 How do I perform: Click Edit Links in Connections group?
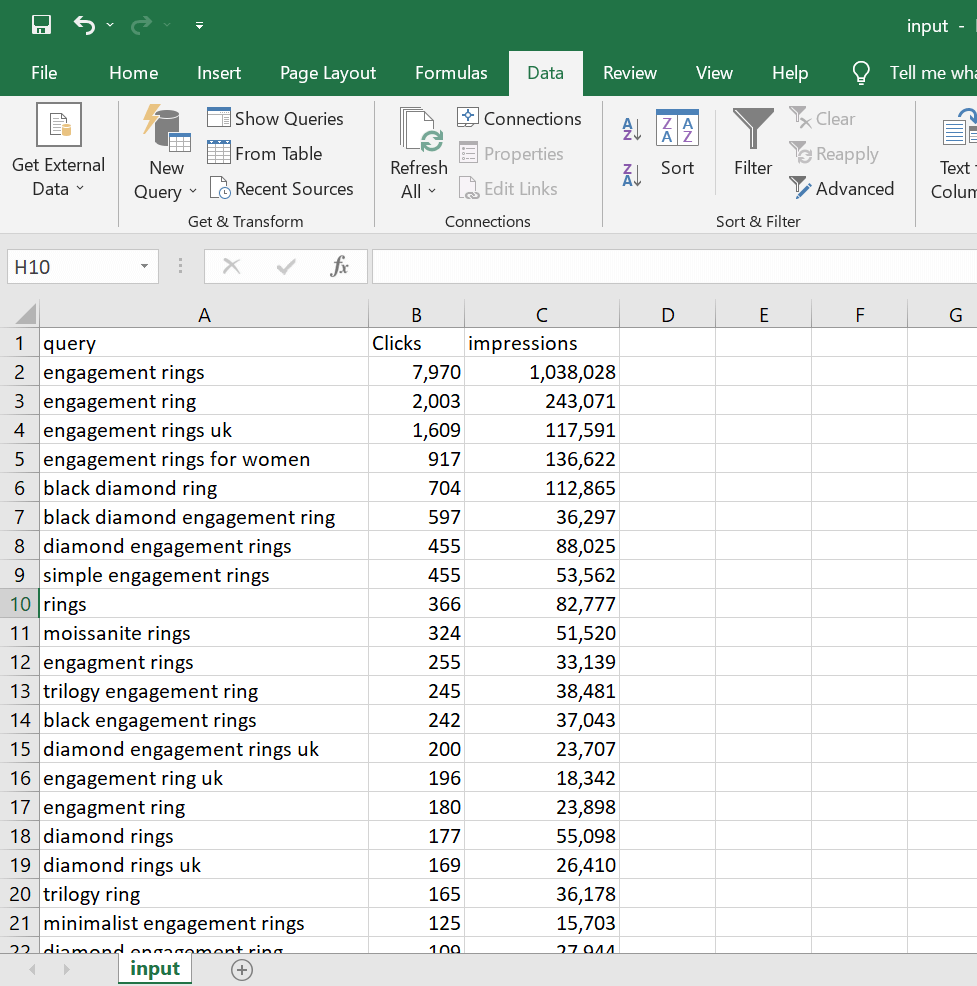[508, 189]
